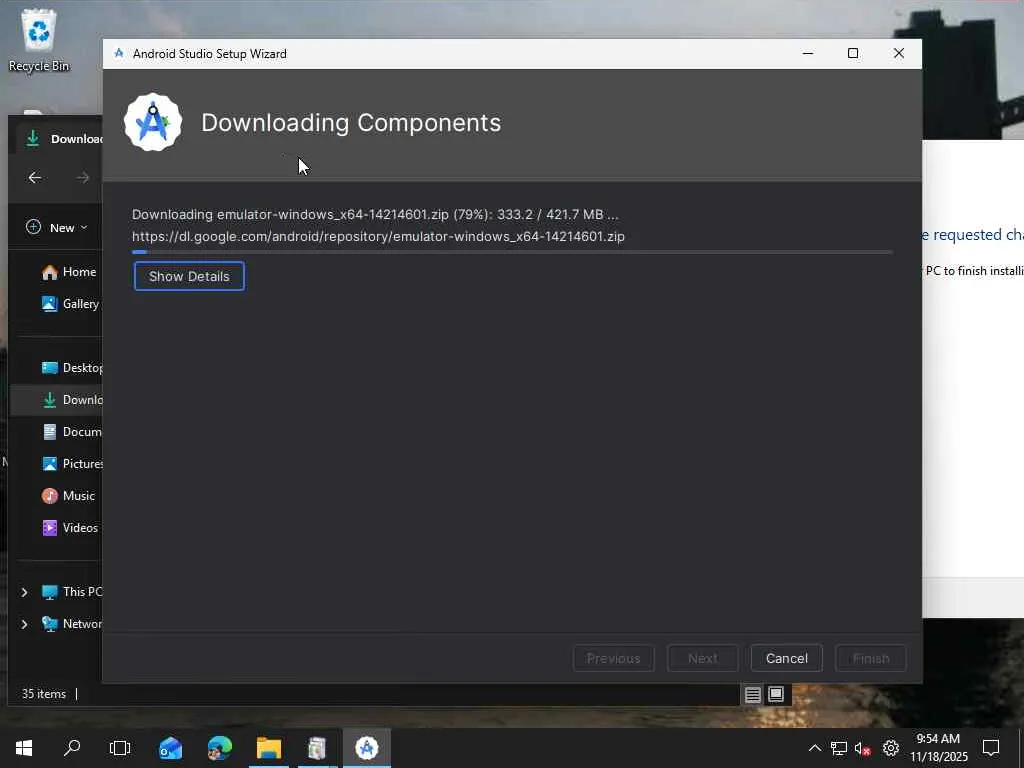Open Outlook from the taskbar
This screenshot has width=1024, height=768.
point(170,748)
